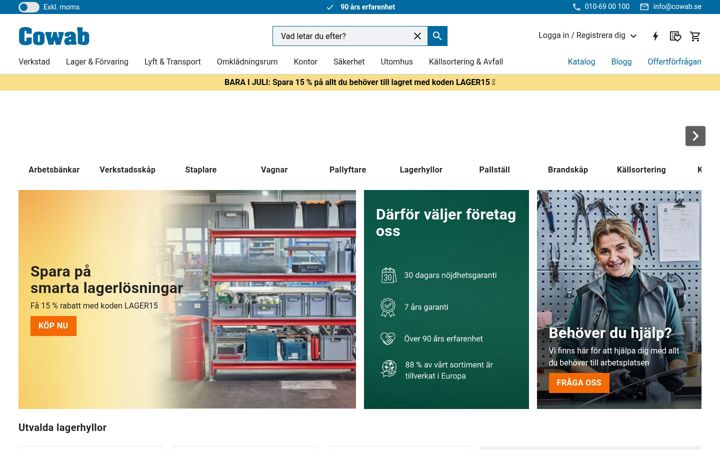
Task: Click the Cowab logo
Action: (x=54, y=36)
